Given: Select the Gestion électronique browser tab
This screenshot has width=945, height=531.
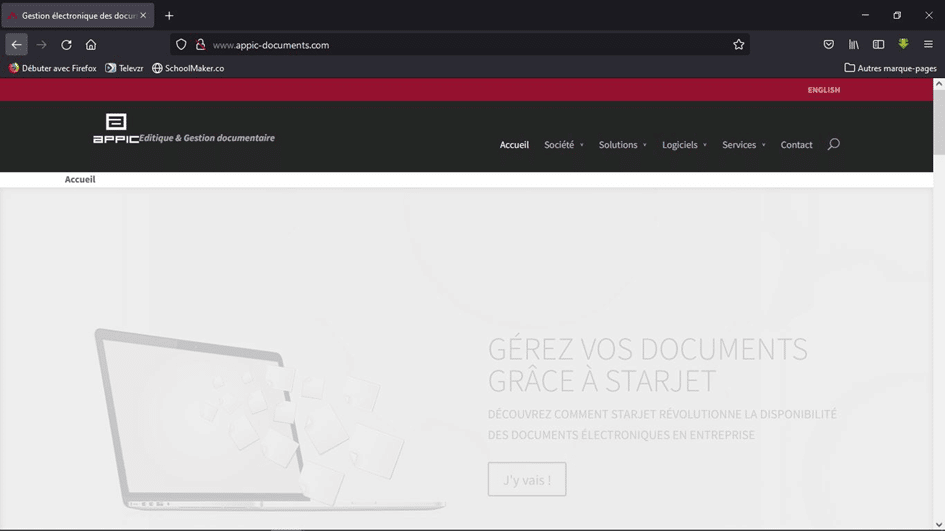Looking at the screenshot, I should pos(77,16).
